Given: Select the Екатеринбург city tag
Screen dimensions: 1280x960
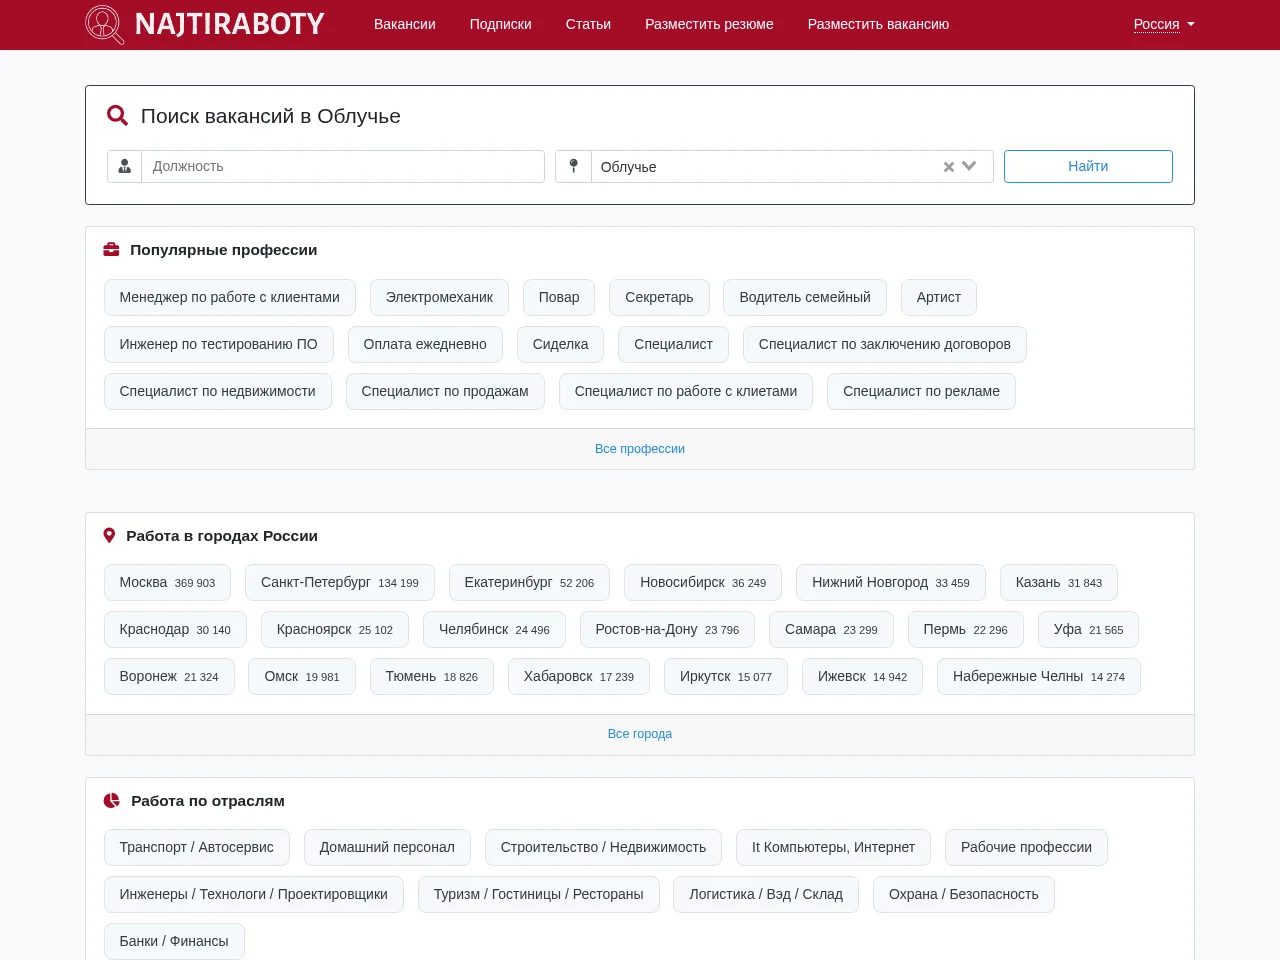Looking at the screenshot, I should [529, 582].
